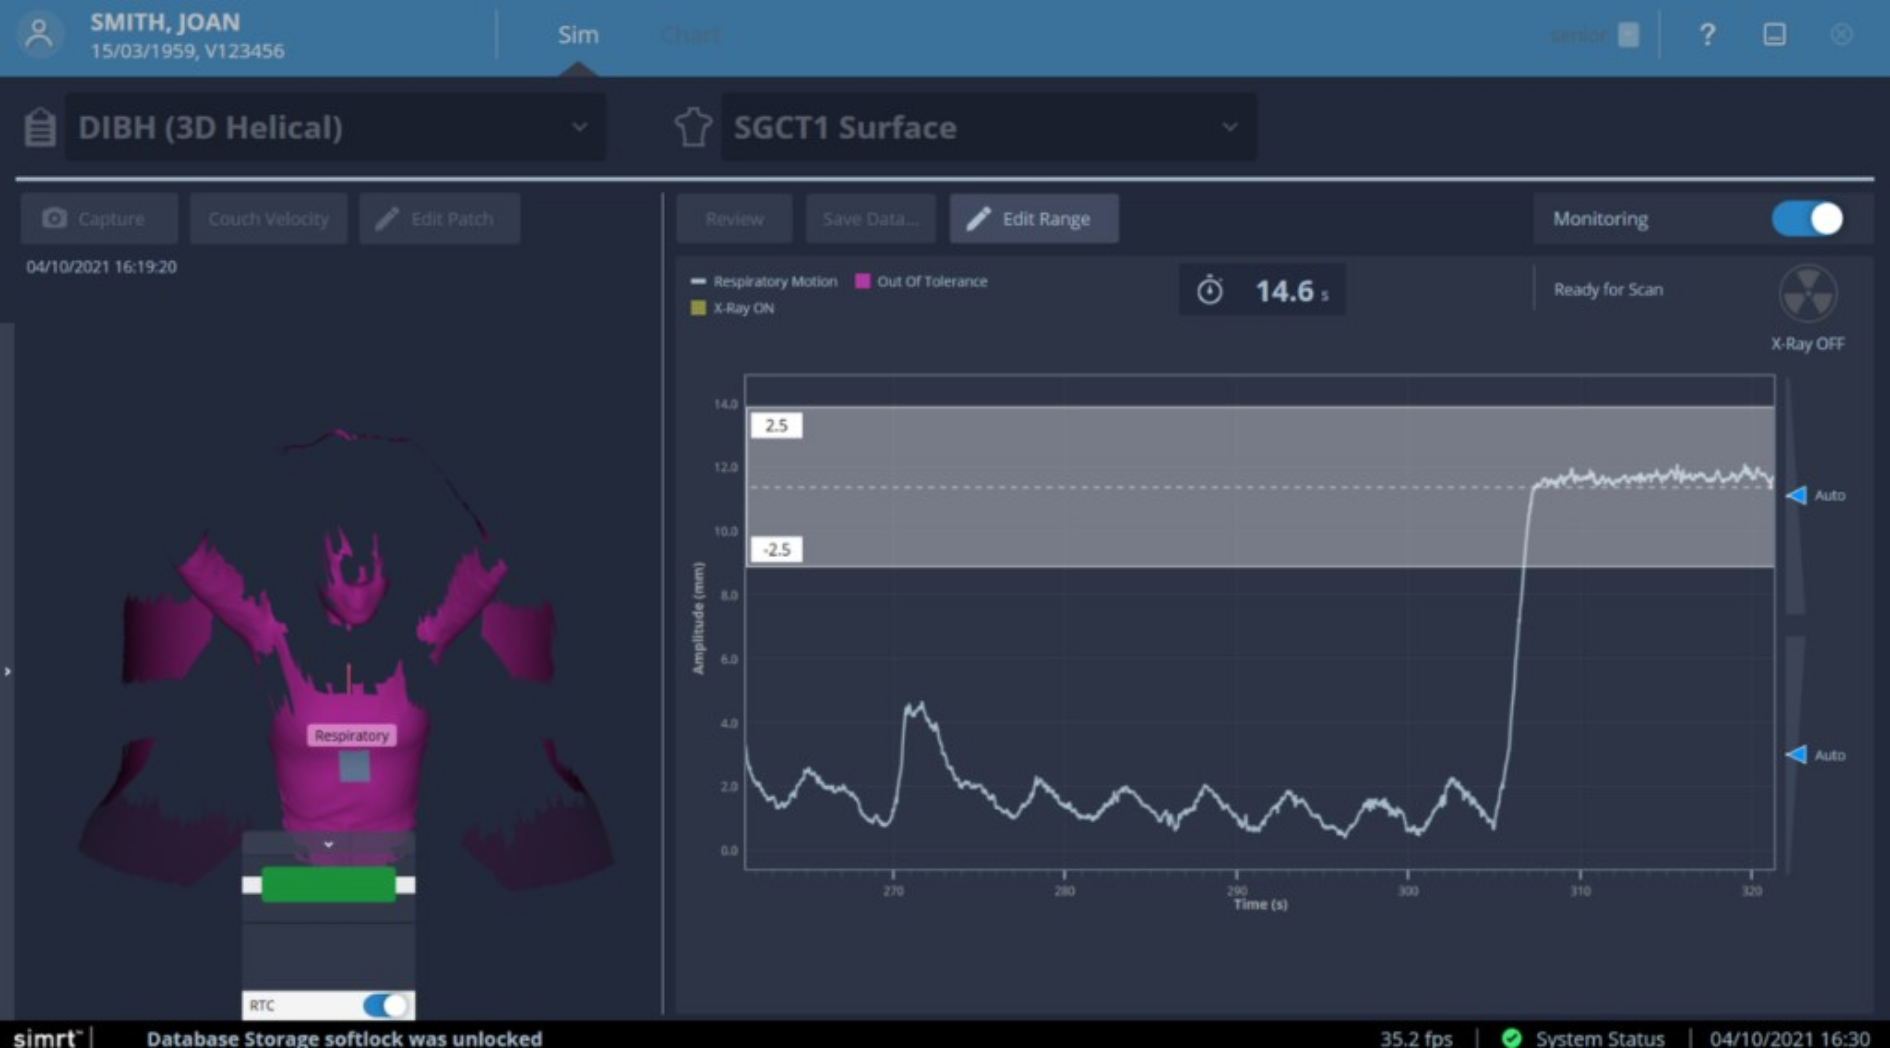Turn off the Monitoring switch
1890x1048 pixels.
[1807, 219]
